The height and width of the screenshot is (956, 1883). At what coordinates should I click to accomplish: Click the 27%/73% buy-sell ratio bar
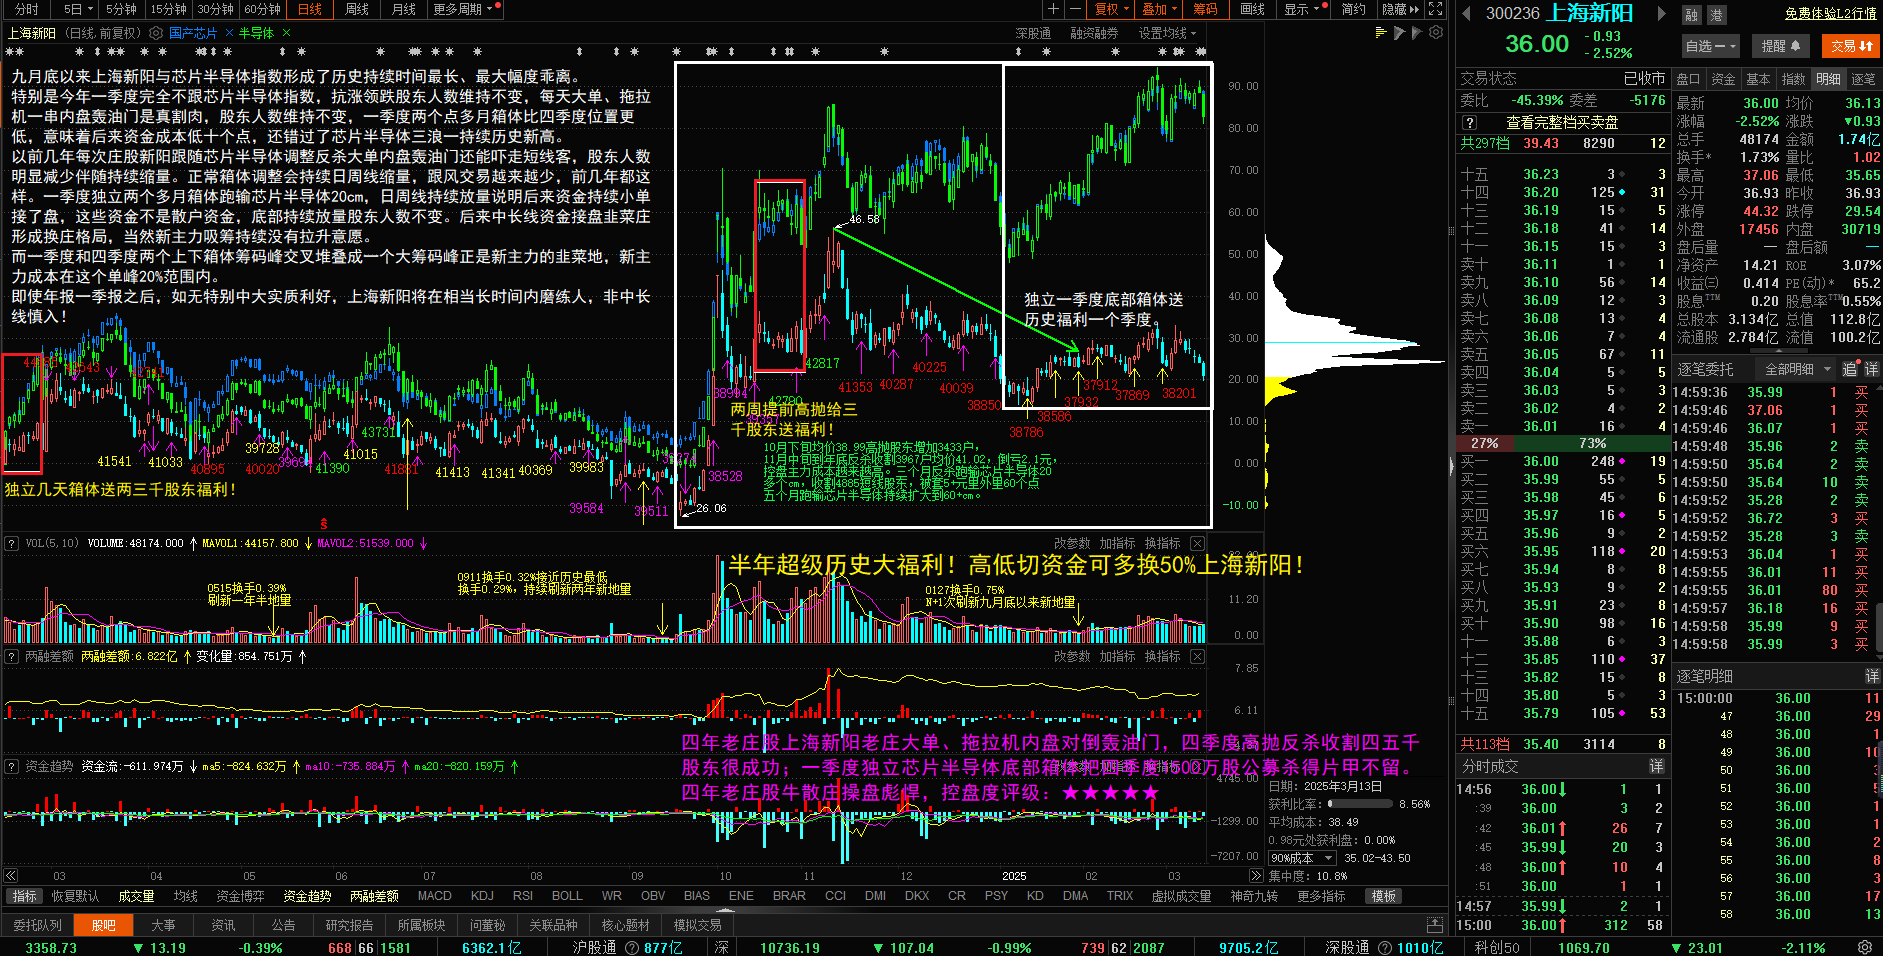point(1562,443)
